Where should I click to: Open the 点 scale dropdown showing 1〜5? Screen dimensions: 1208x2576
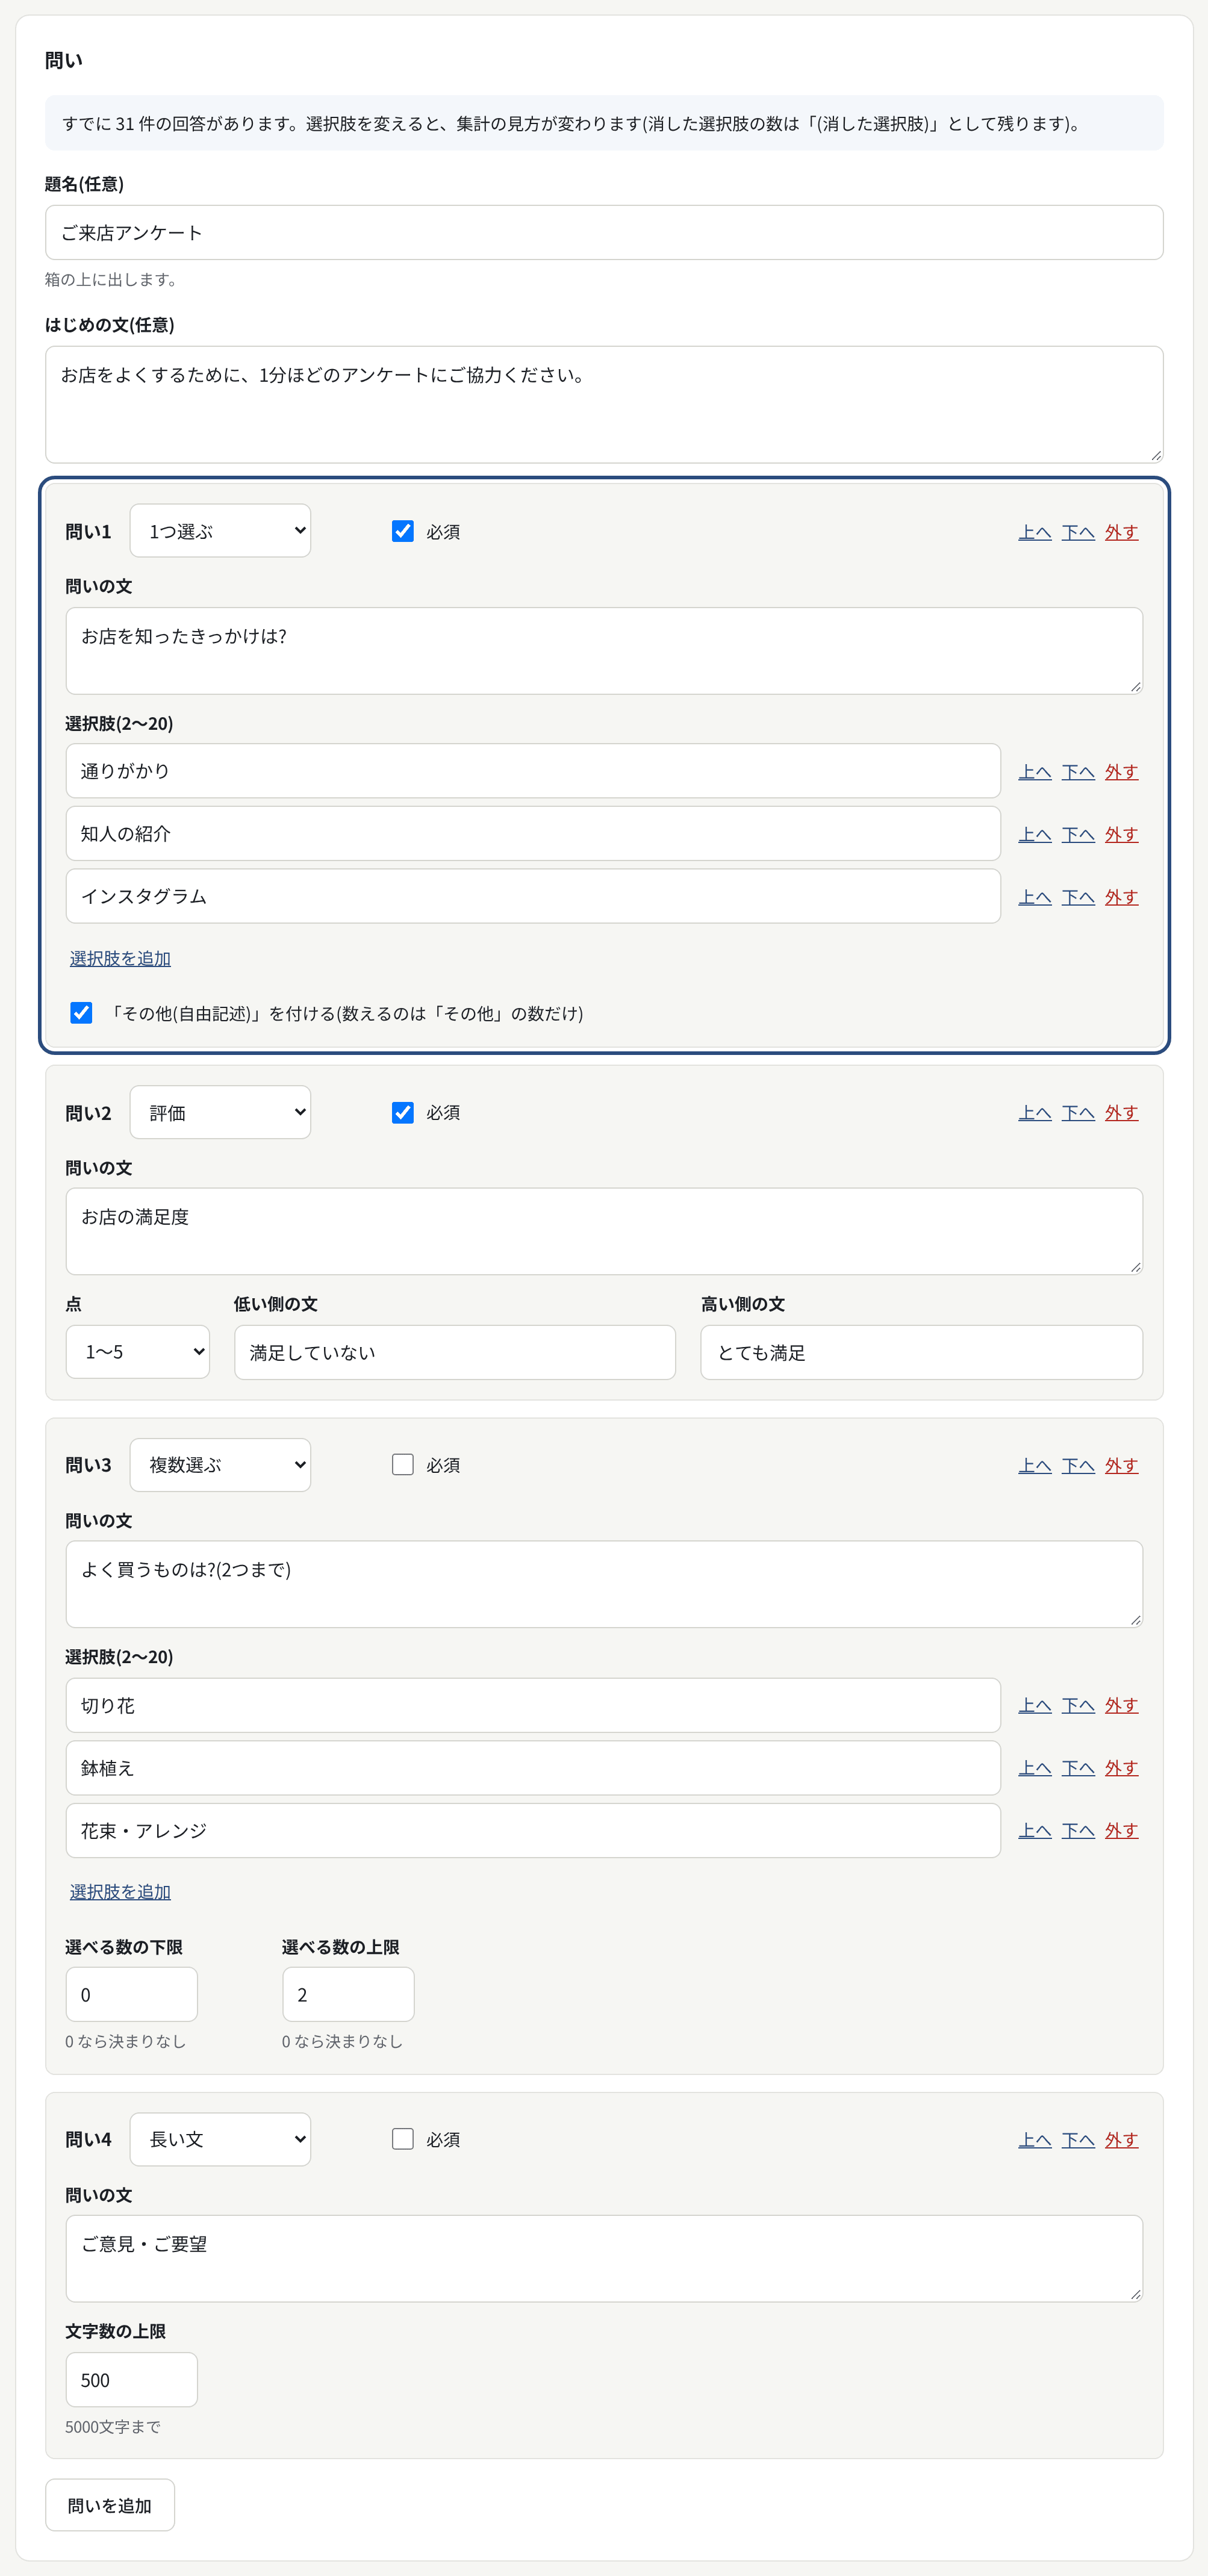tap(138, 1351)
